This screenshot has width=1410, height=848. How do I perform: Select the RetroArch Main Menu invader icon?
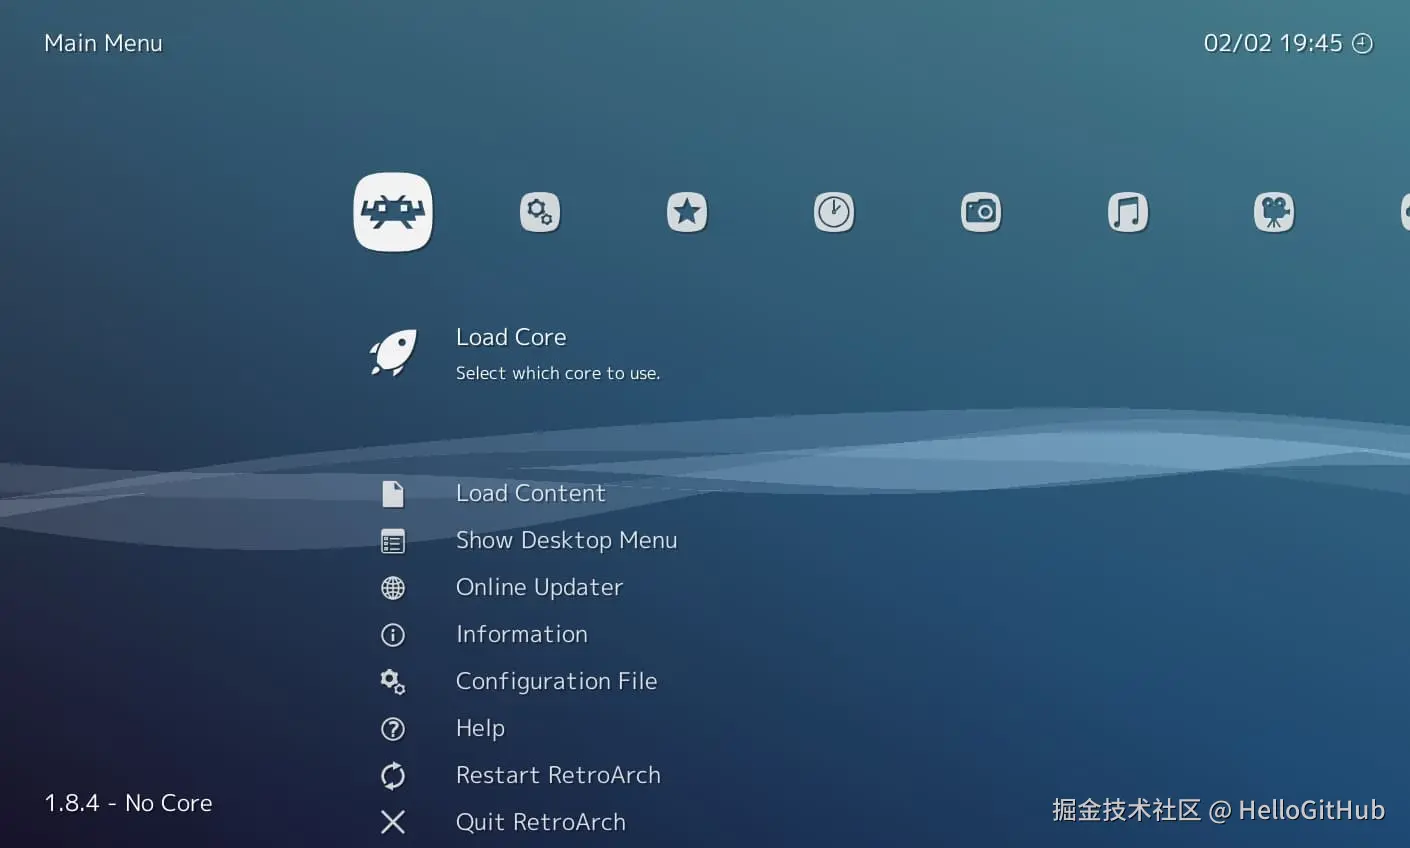393,212
